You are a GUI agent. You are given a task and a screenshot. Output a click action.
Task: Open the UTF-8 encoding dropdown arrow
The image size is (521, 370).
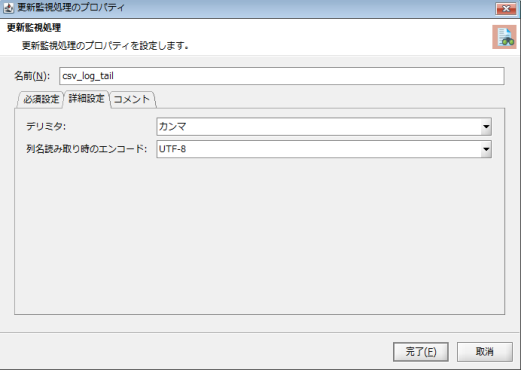[486, 149]
